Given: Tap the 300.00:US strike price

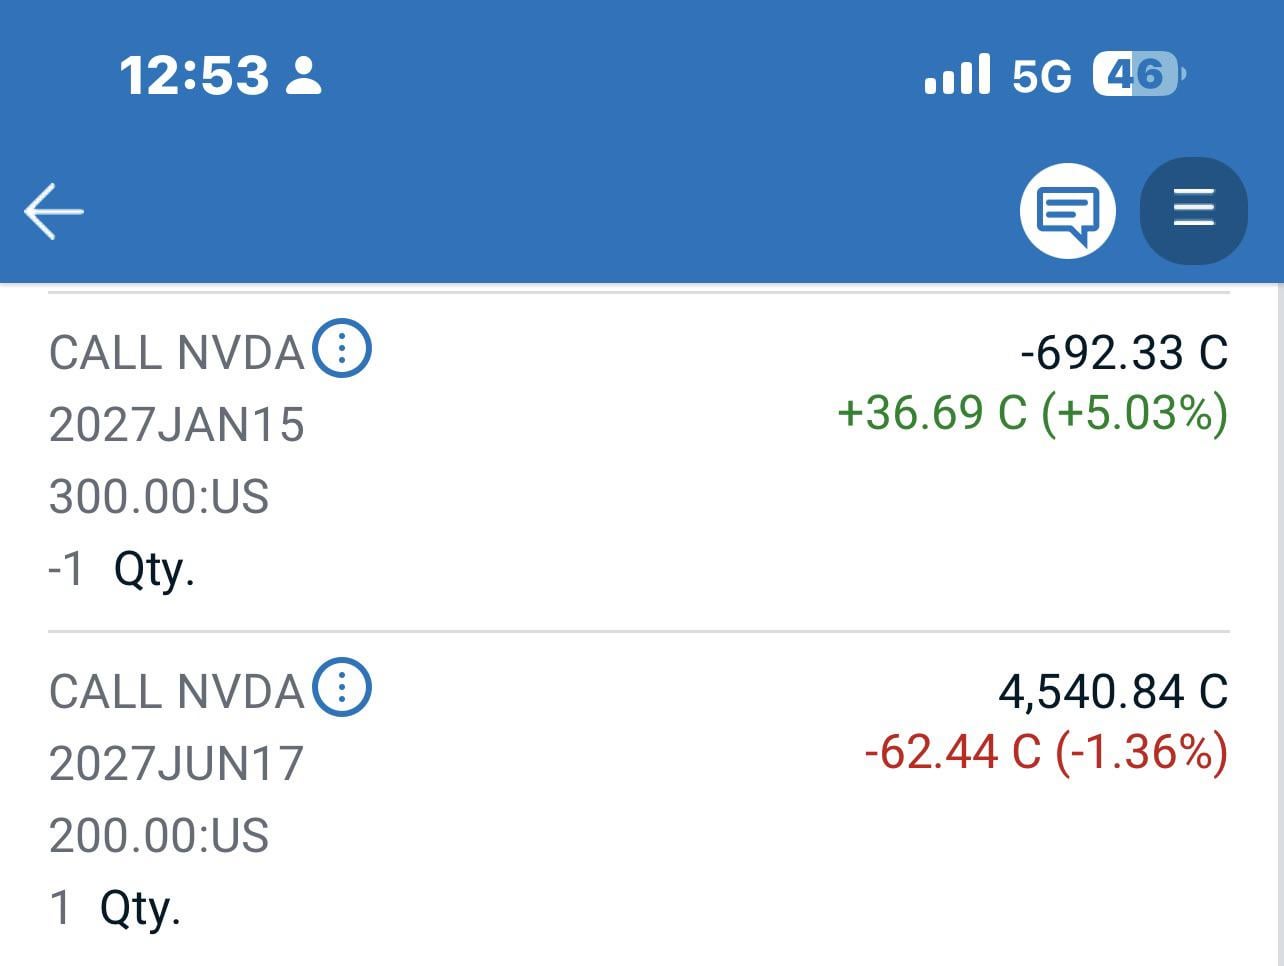Looking at the screenshot, I should (x=159, y=497).
